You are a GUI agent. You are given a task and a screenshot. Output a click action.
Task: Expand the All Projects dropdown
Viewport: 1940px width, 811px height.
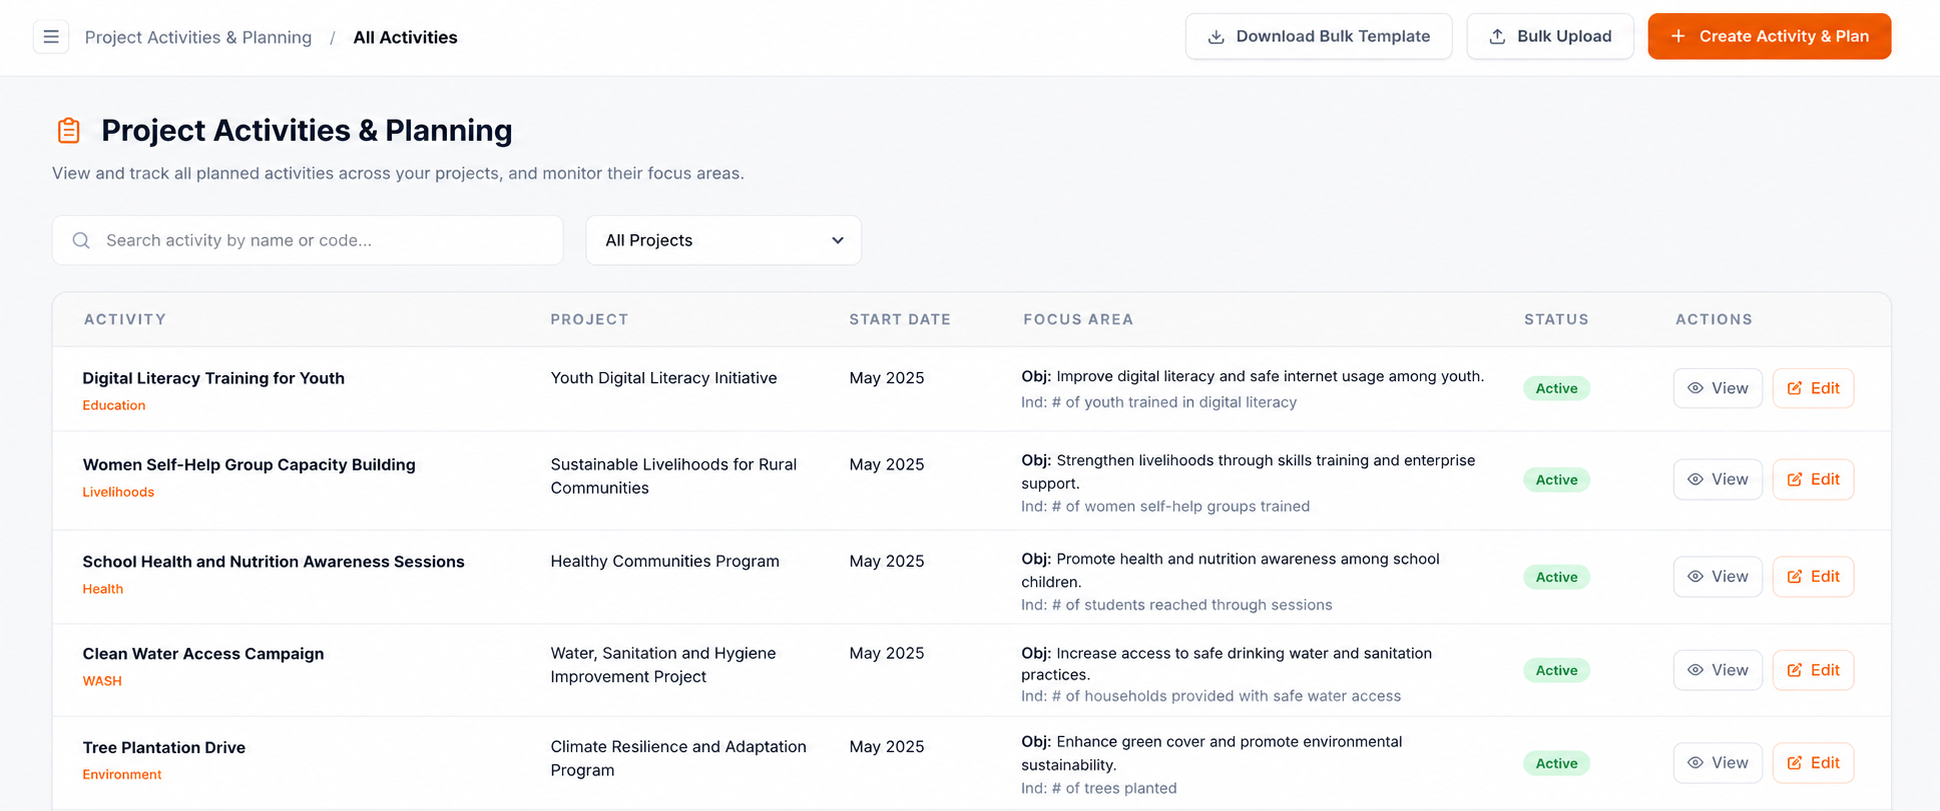click(723, 240)
